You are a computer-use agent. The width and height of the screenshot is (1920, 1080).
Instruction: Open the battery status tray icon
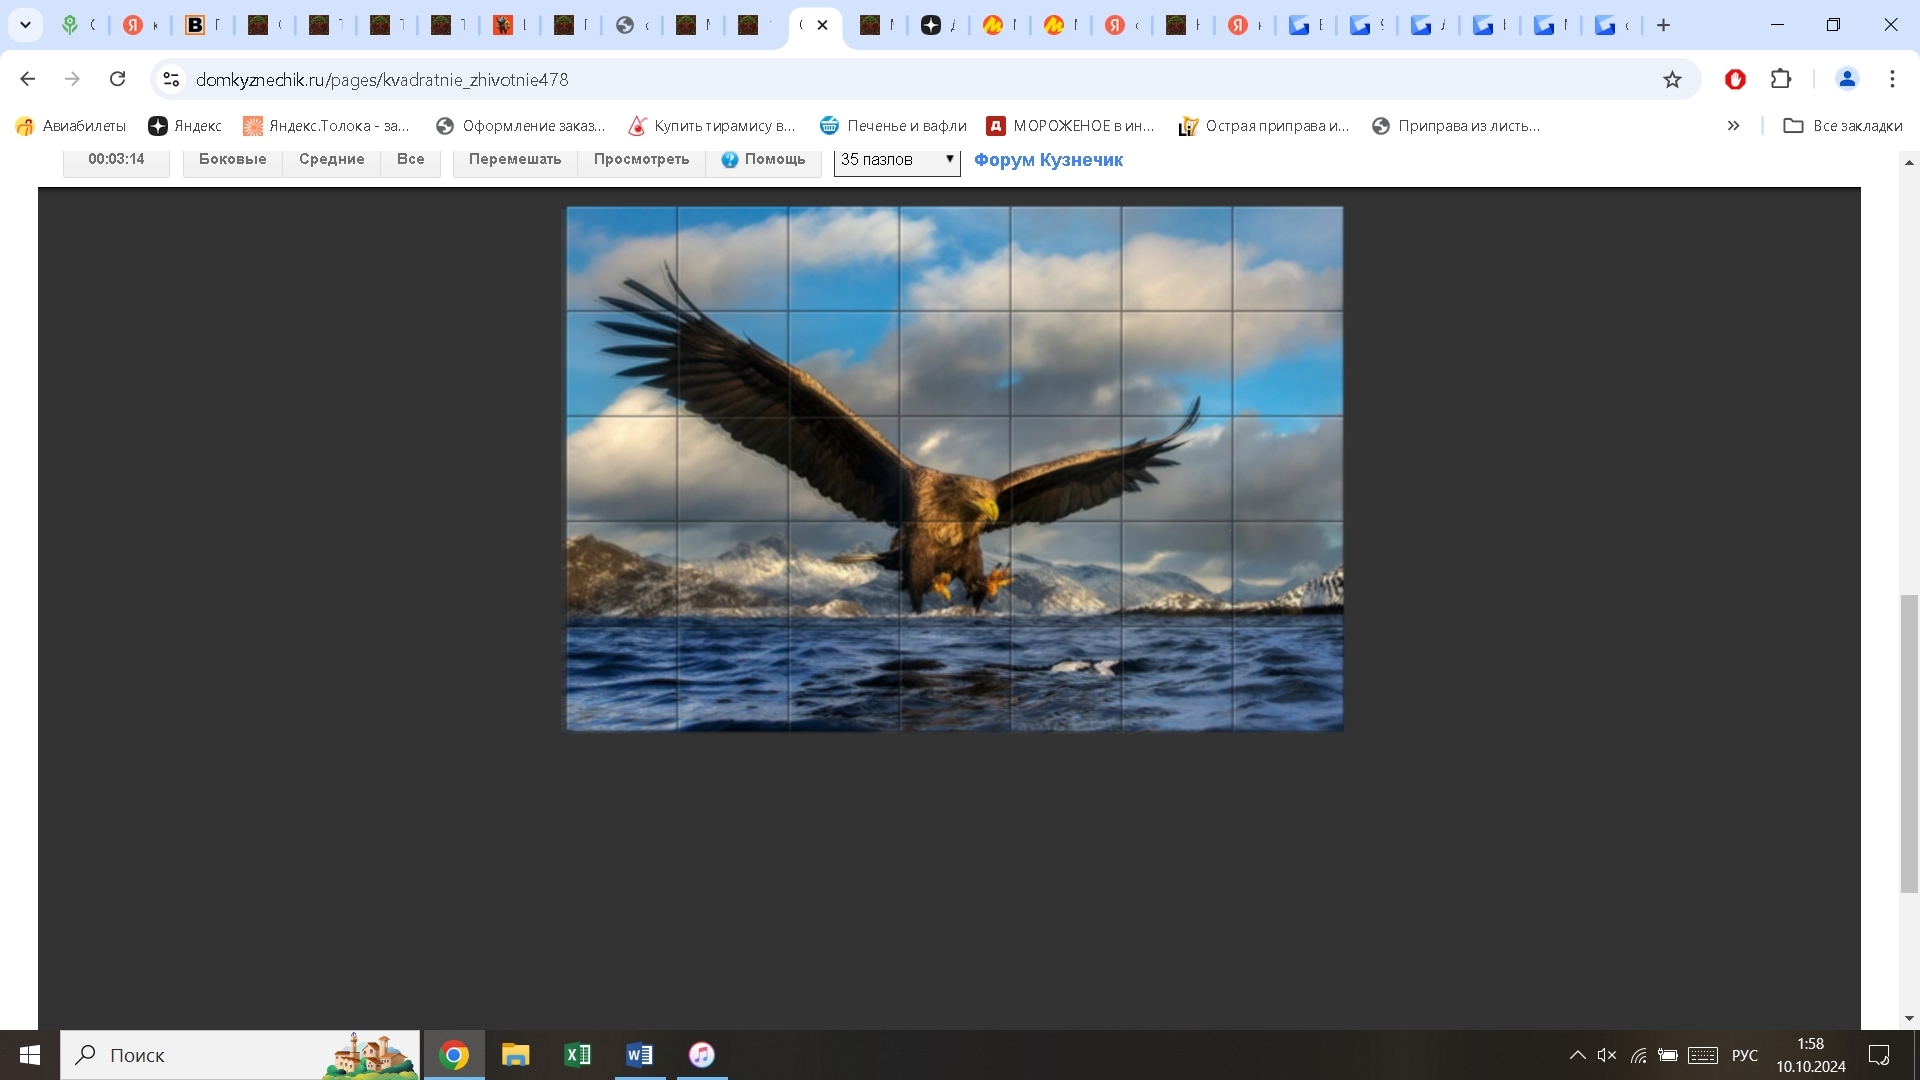[1668, 1055]
